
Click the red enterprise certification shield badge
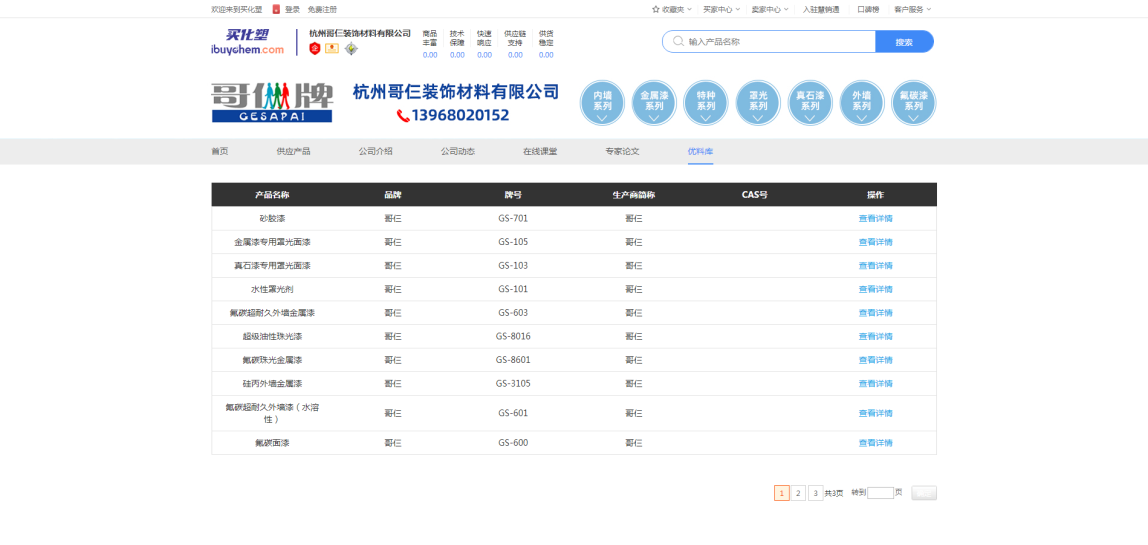(315, 48)
